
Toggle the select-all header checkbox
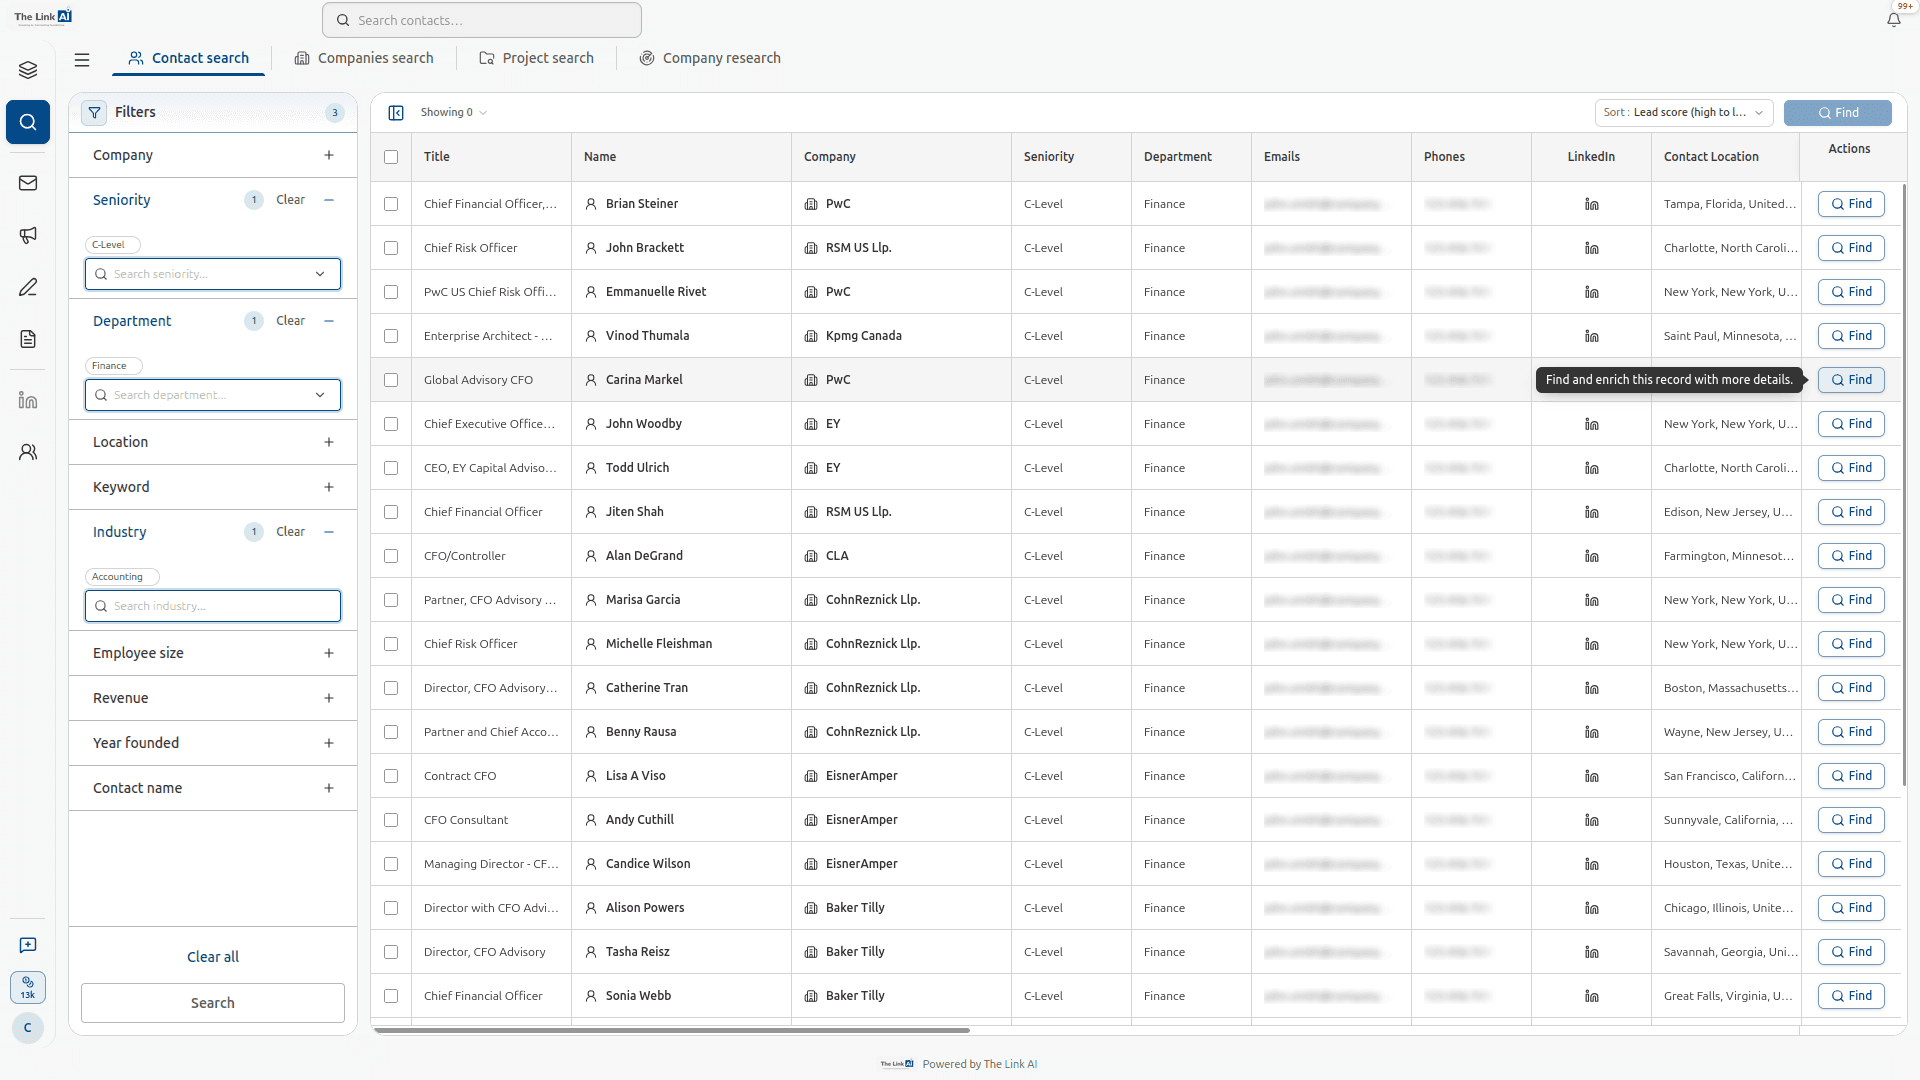[391, 157]
